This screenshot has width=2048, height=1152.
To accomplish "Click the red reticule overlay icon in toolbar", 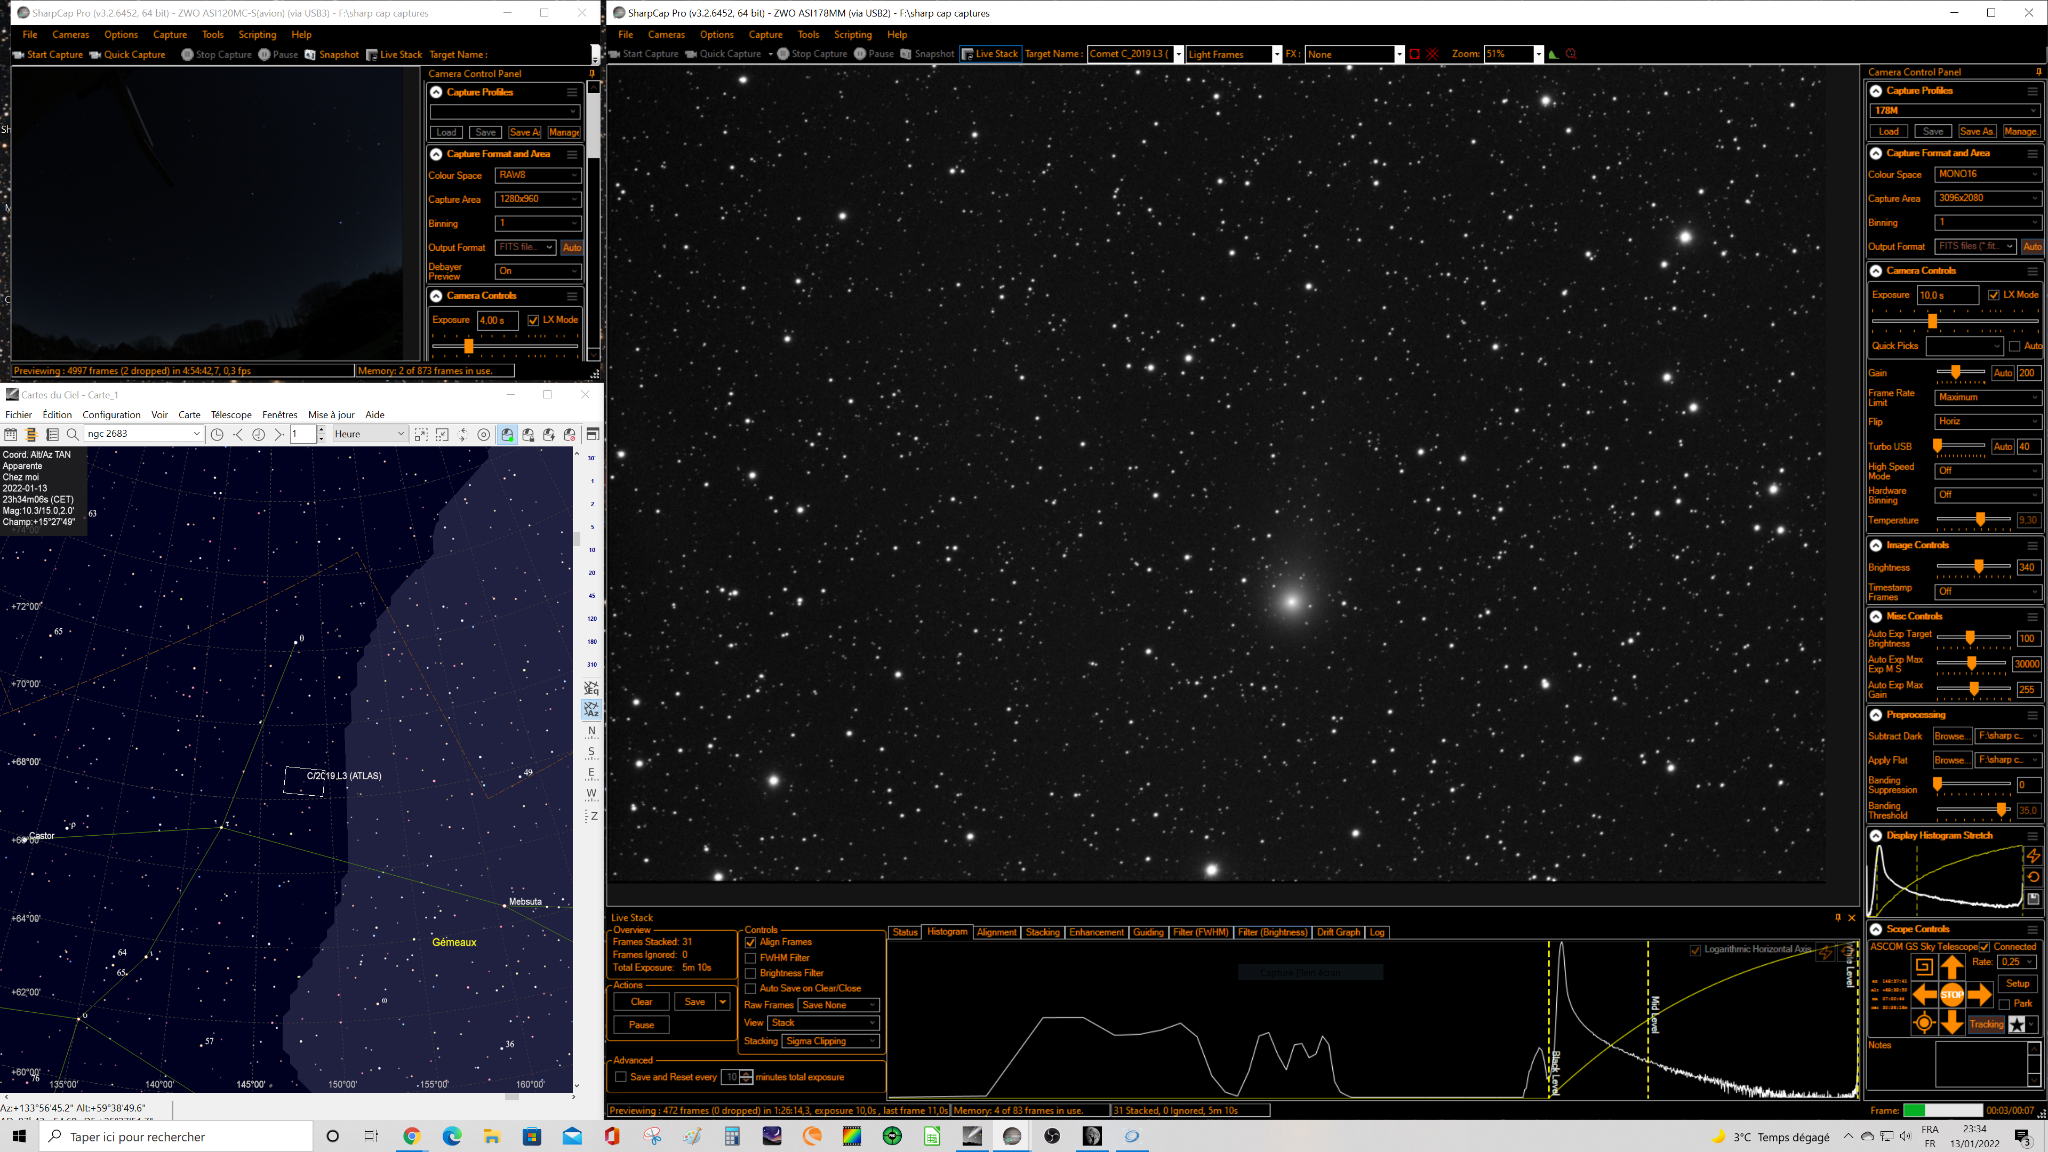I will (1433, 54).
